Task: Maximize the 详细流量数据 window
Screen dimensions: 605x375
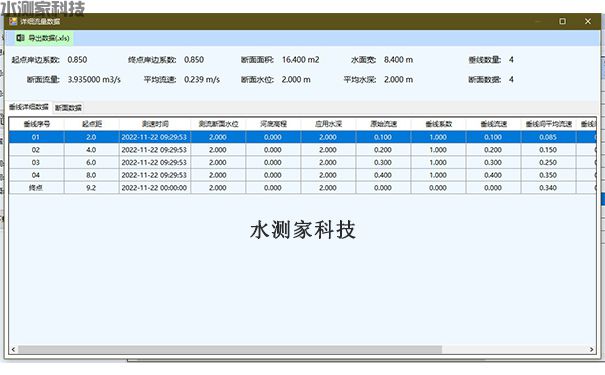Action: click(563, 21)
